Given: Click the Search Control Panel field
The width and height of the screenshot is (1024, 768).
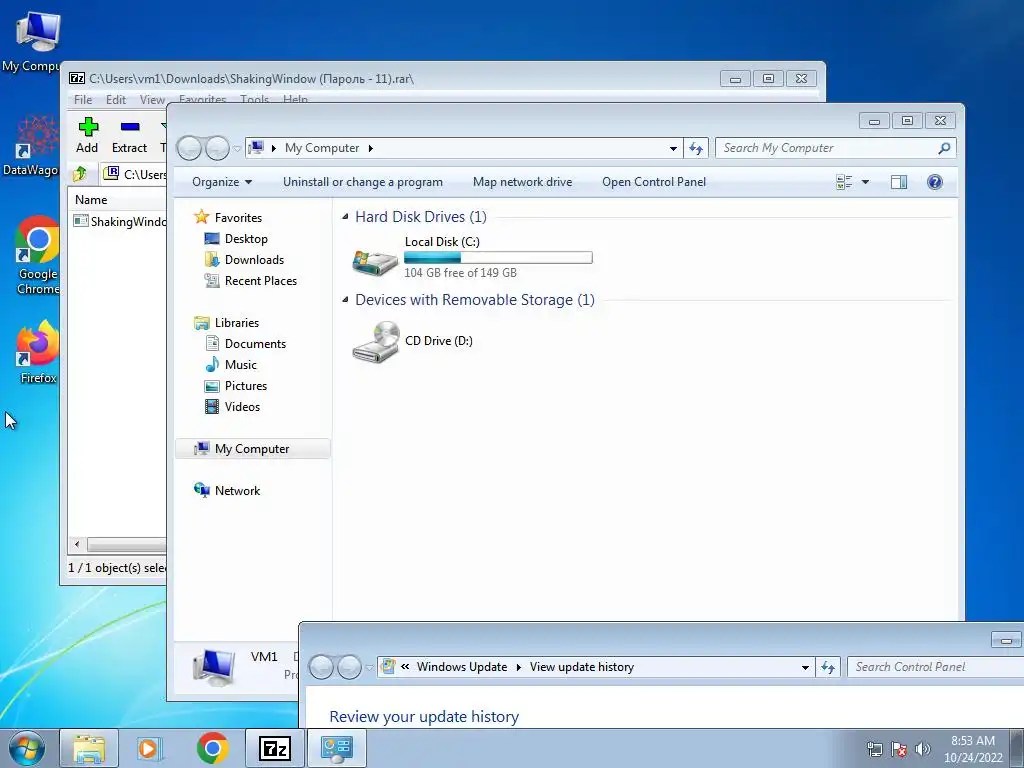Looking at the screenshot, I should point(935,667).
